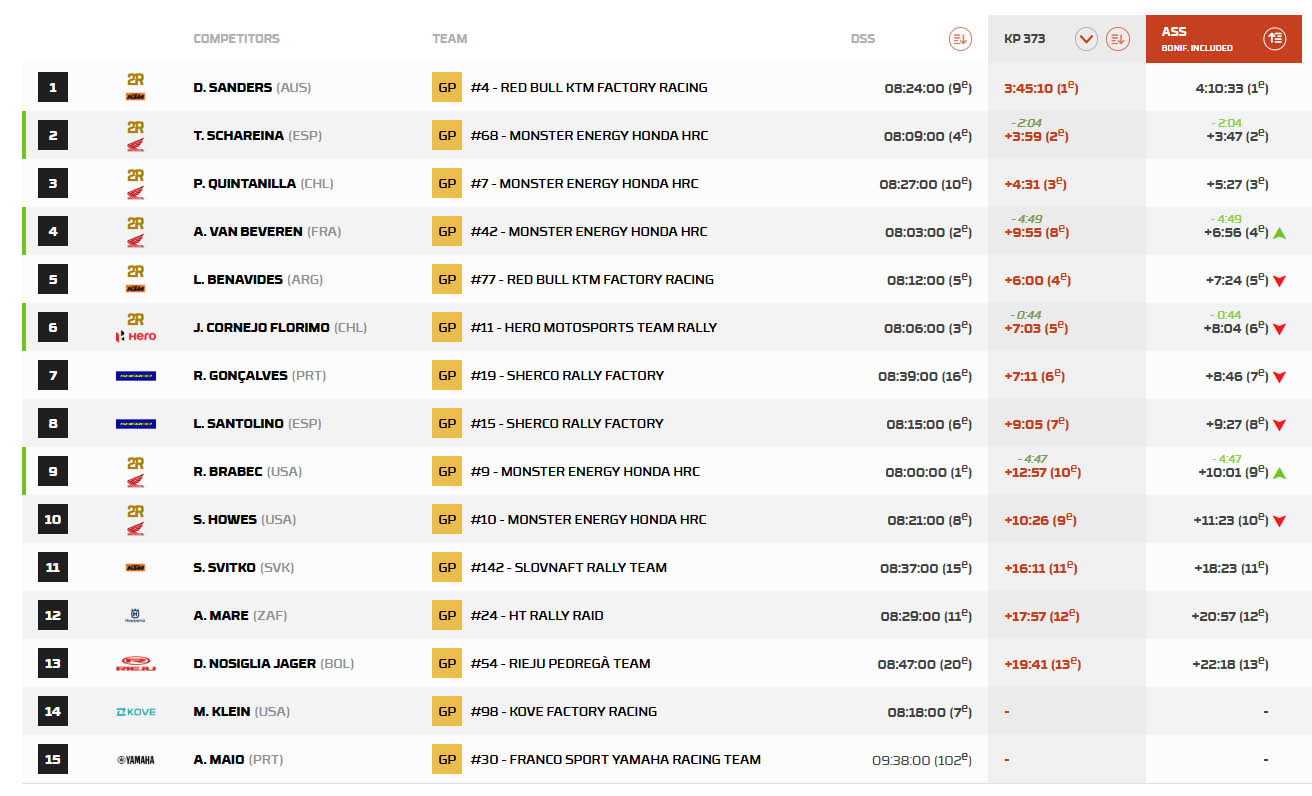The height and width of the screenshot is (796, 1312).
Task: Toggle the ASS column sort order
Action: tap(1274, 39)
